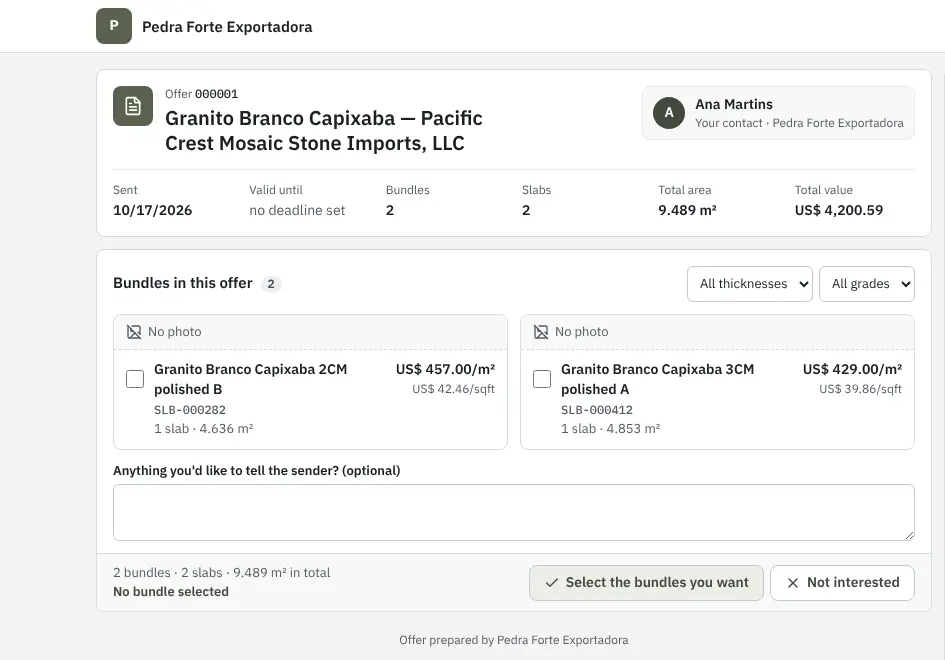Click the offer title Granito Branco Capixaba — Pacific Crest

coord(324,131)
